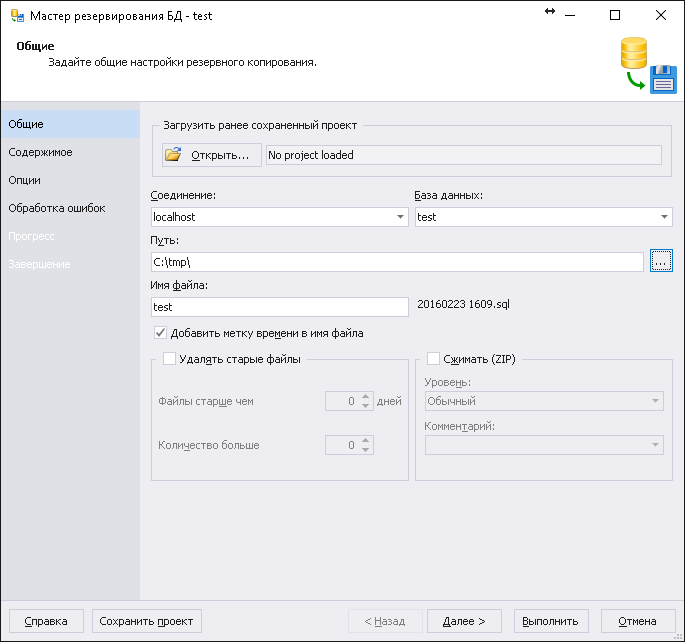Click the < Назад button
The width and height of the screenshot is (685, 642).
point(385,621)
